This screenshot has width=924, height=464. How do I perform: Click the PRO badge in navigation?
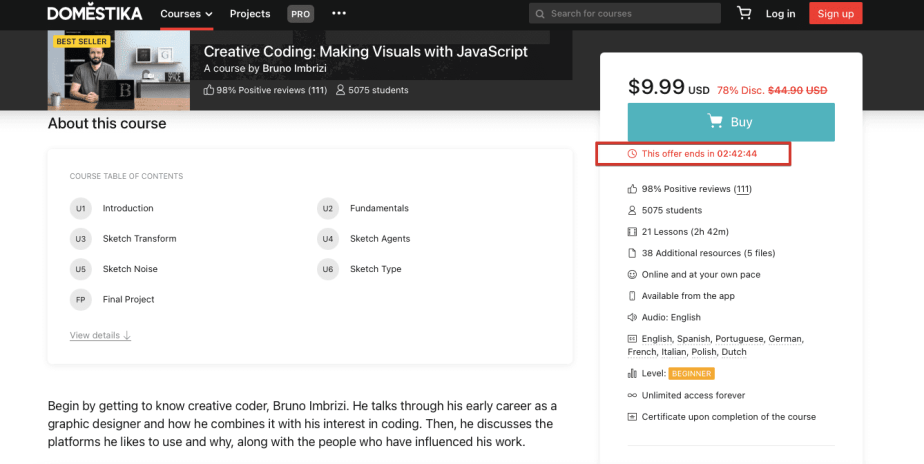pyautogui.click(x=300, y=14)
